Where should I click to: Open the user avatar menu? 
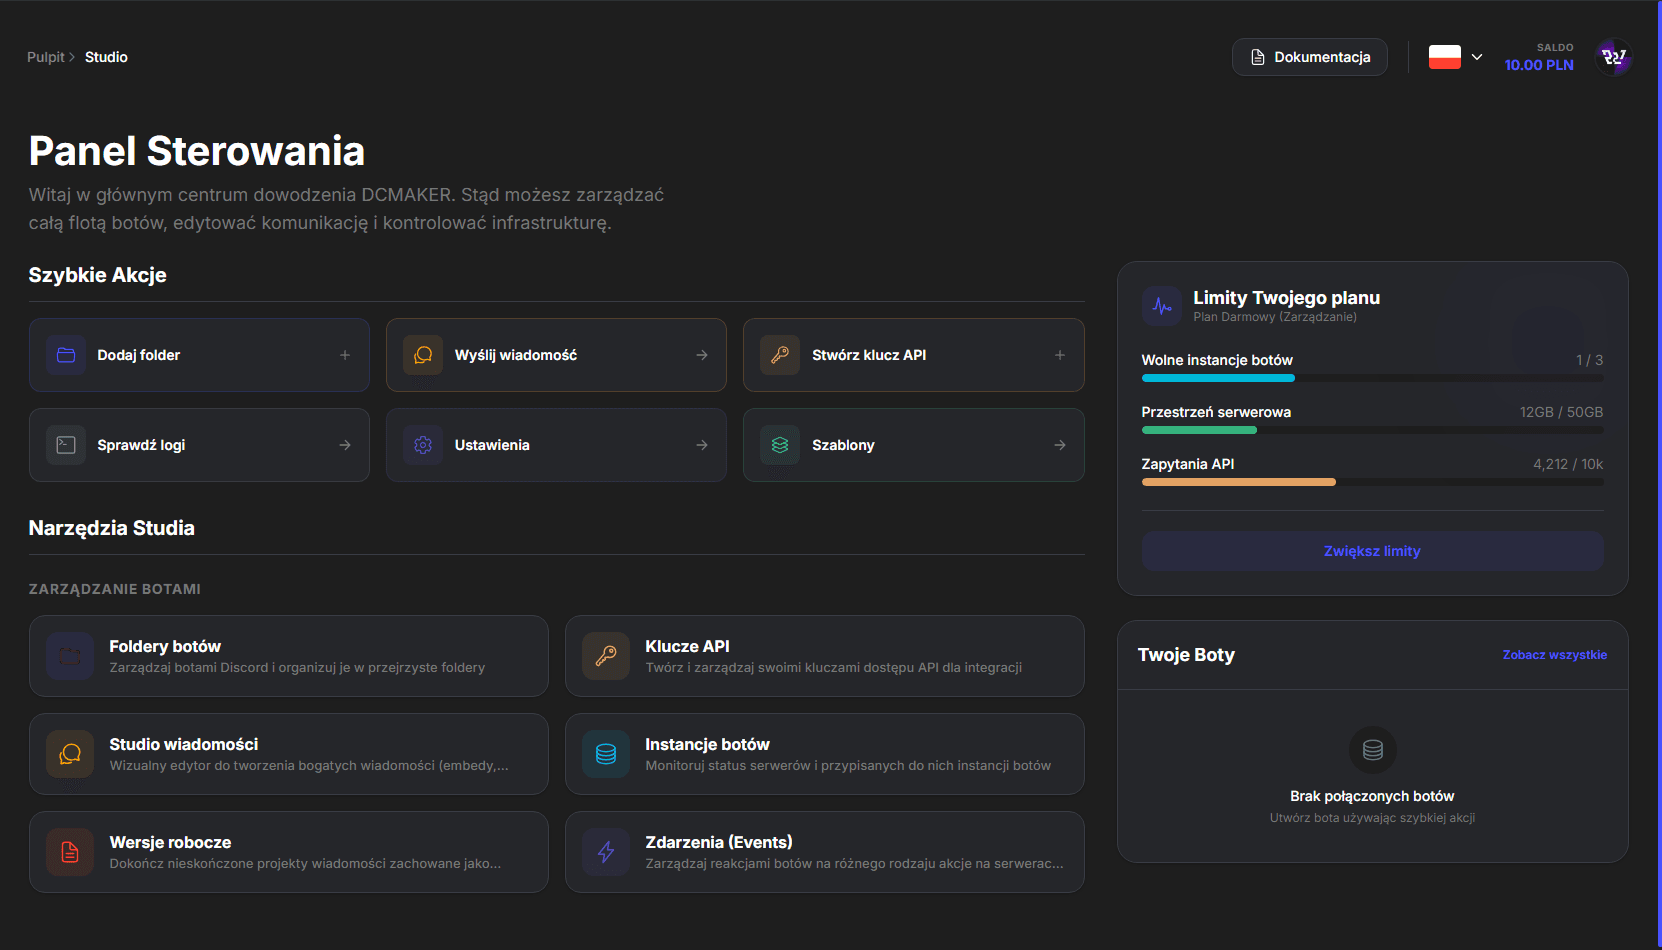pos(1613,57)
